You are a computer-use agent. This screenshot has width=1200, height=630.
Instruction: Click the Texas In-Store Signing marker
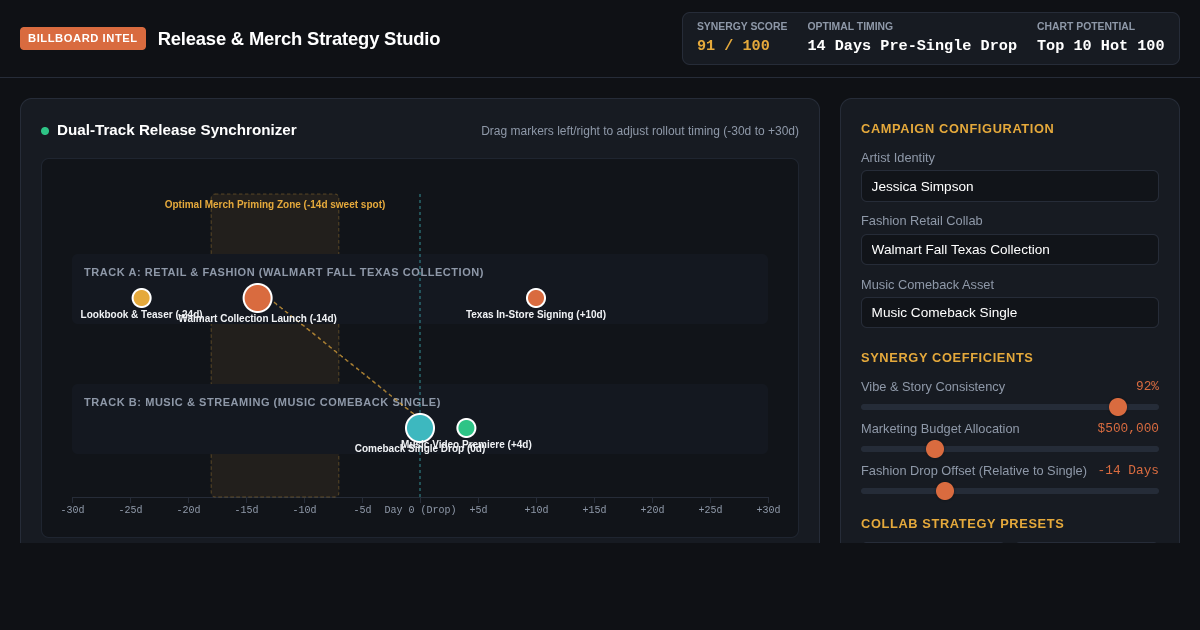536,298
